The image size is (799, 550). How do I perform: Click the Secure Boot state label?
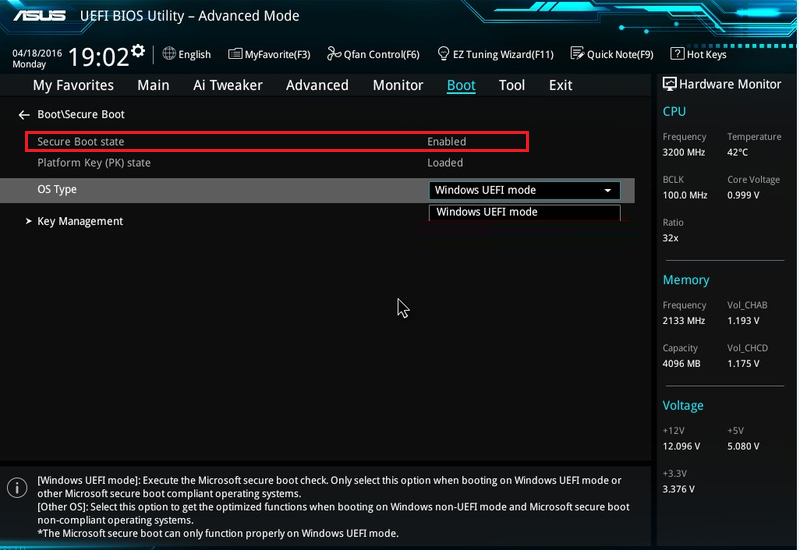(x=81, y=142)
